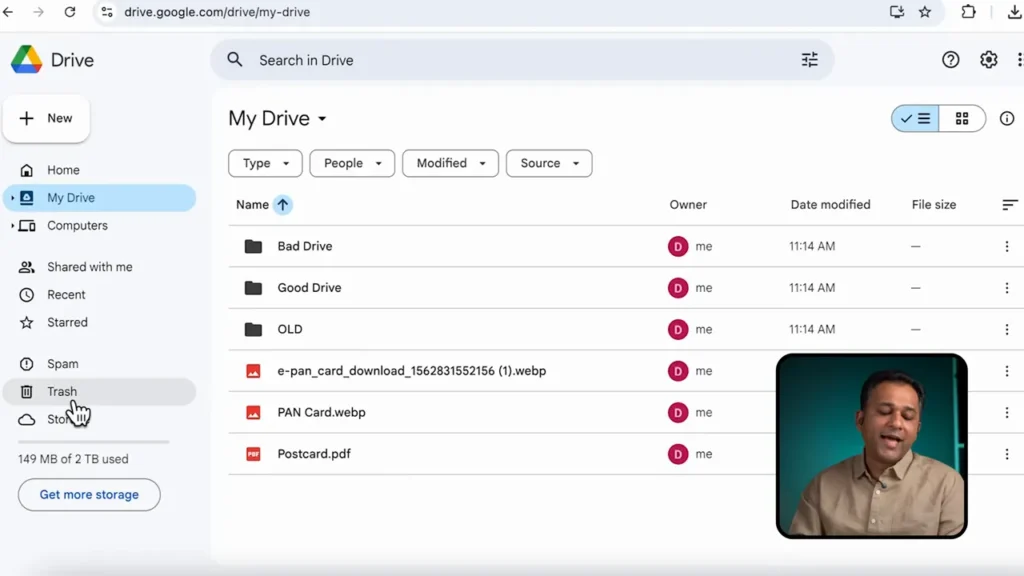This screenshot has height=576, width=1024.
Task: Click the view details info icon
Action: 1006,119
